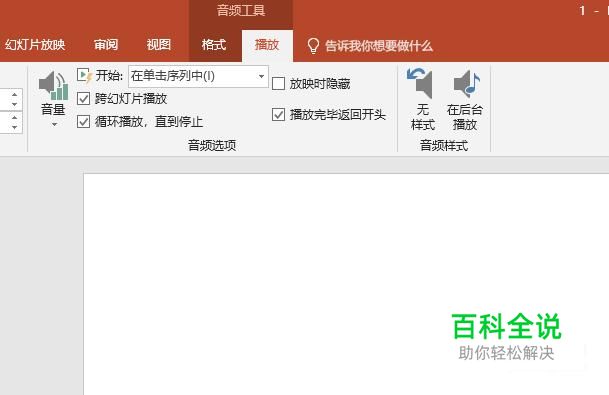This screenshot has width=609, height=395.
Task: Switch to the 幻灯片放映 tab
Action: [35, 45]
